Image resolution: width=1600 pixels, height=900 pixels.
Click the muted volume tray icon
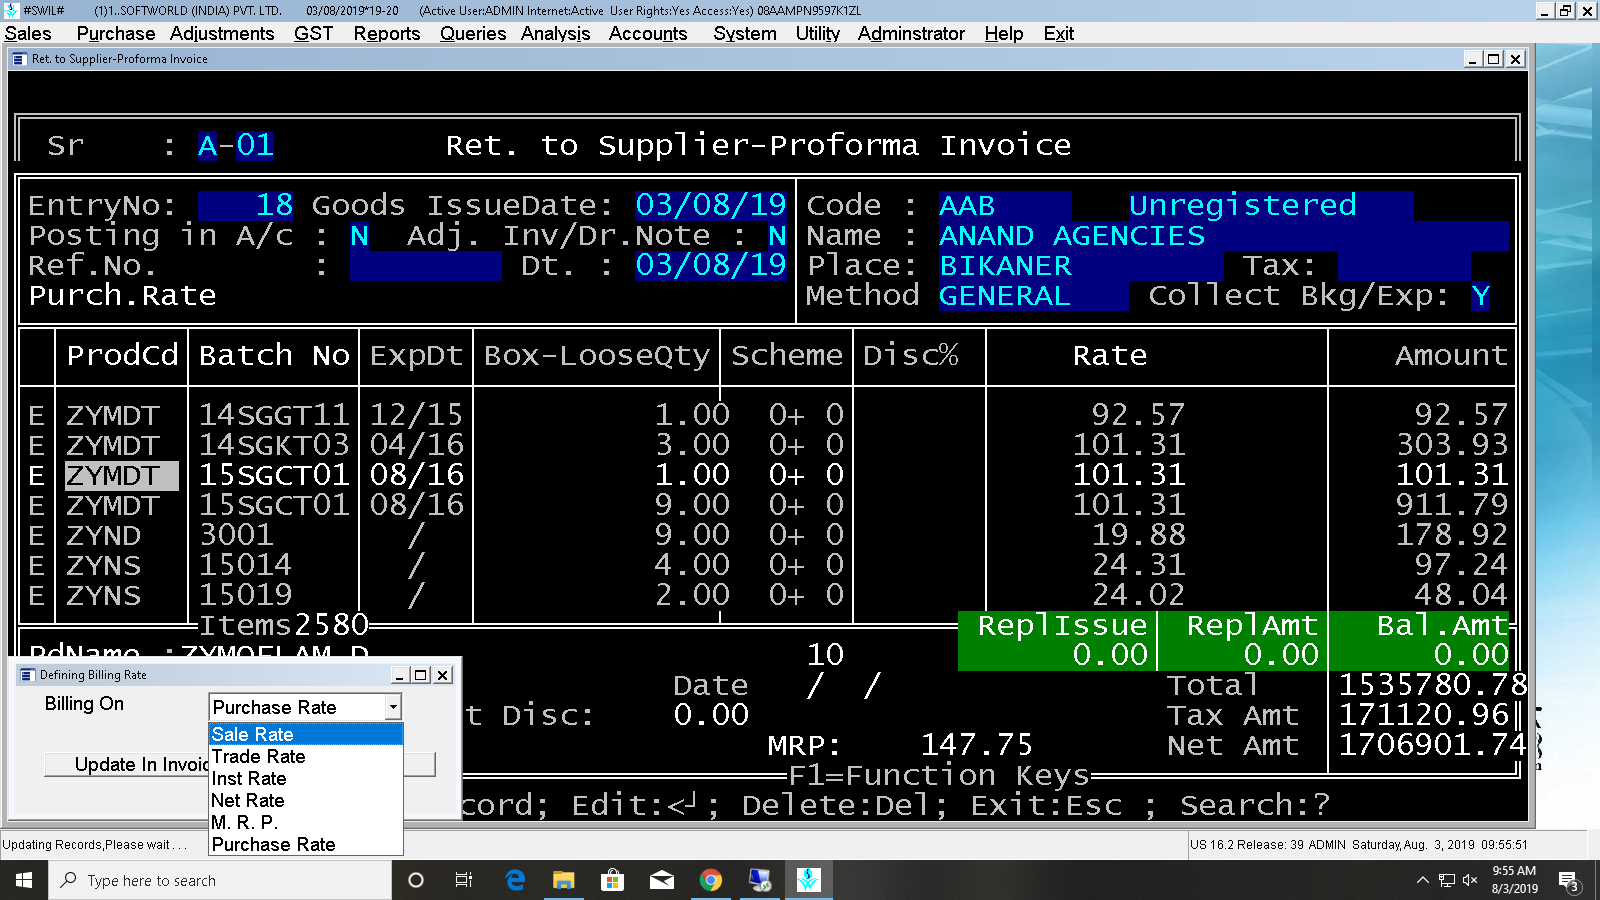1470,880
